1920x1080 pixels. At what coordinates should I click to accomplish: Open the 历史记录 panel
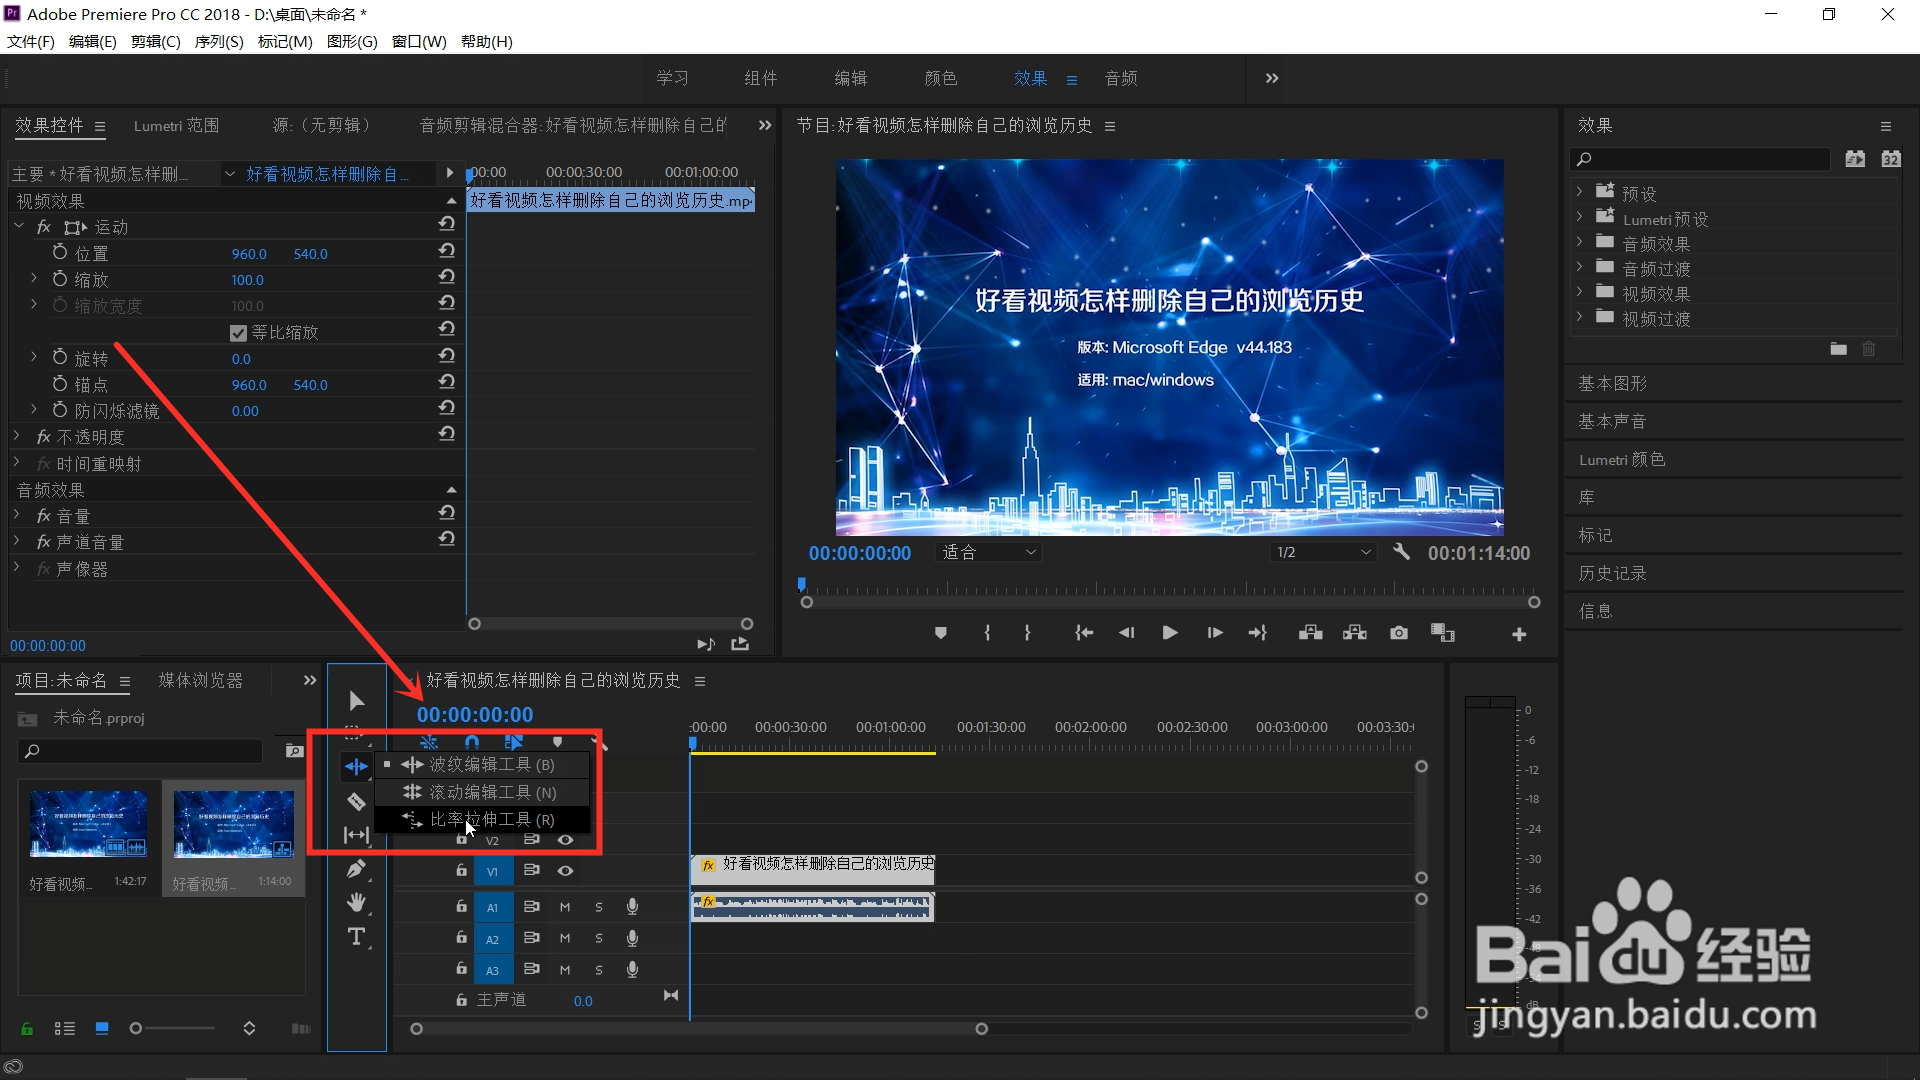(x=1612, y=573)
